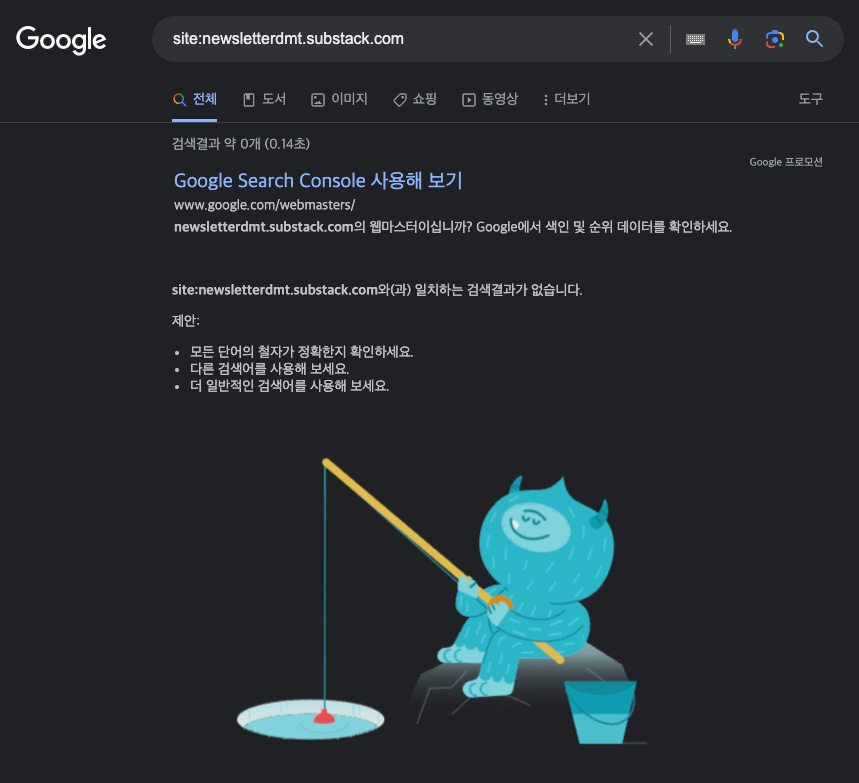Switch to the 이미지 tab
859x783 pixels.
pos(339,99)
